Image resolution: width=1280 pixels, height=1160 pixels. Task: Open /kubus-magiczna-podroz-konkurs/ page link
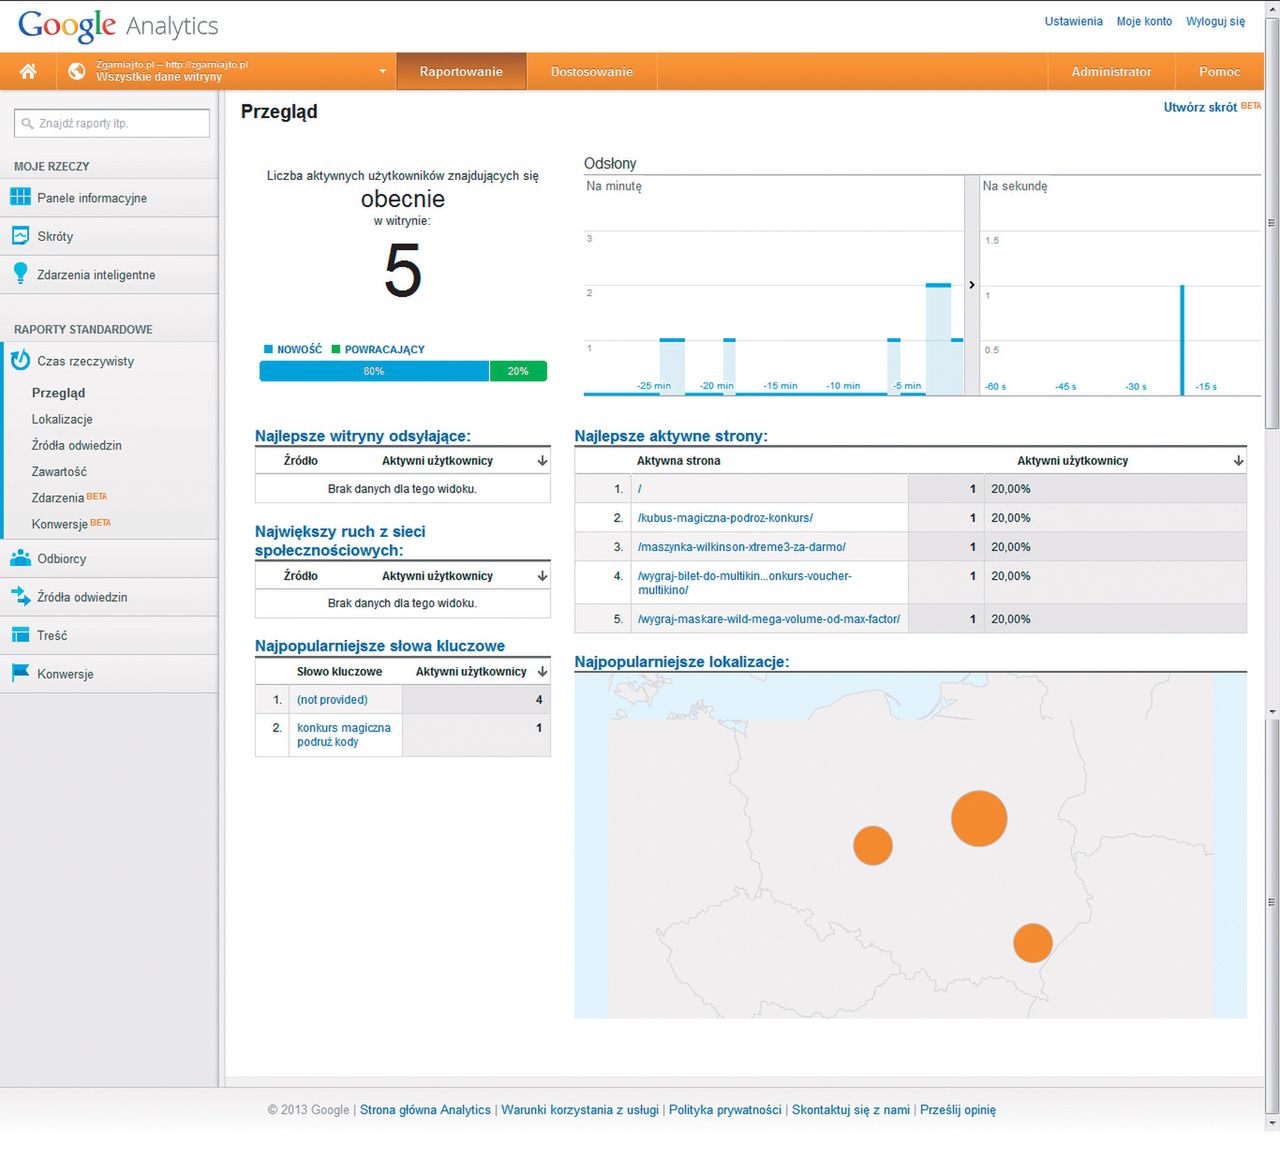725,518
